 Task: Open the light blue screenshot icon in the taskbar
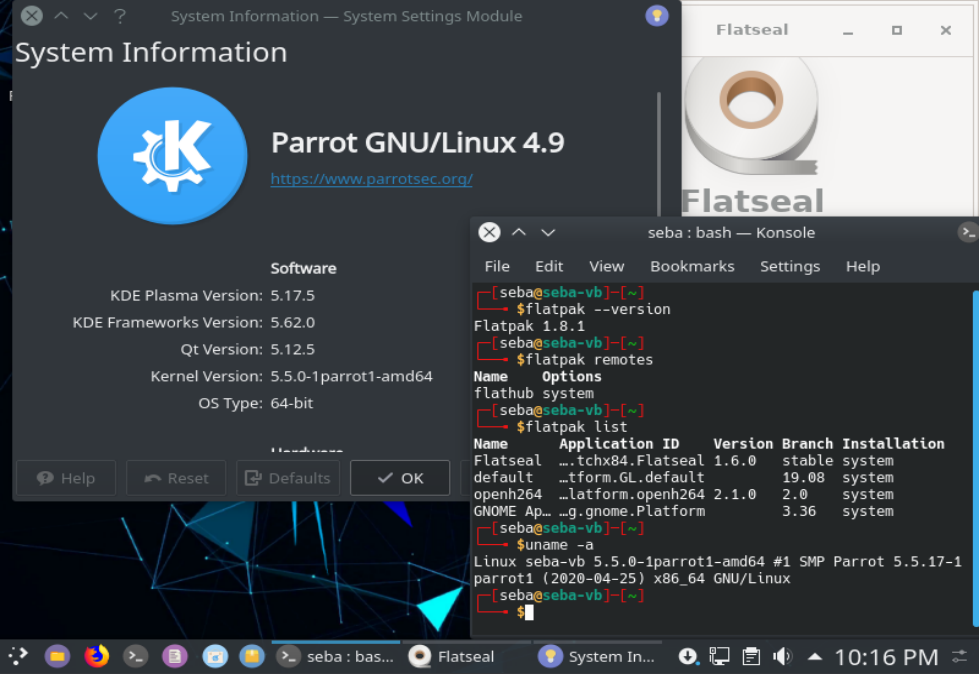(x=215, y=656)
